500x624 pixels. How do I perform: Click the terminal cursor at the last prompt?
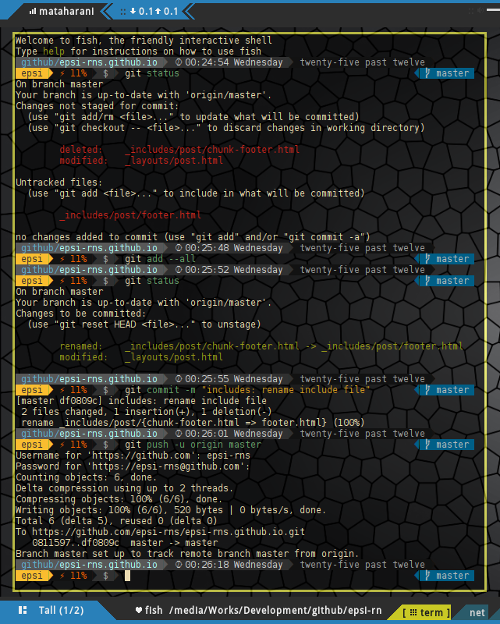pos(127,575)
